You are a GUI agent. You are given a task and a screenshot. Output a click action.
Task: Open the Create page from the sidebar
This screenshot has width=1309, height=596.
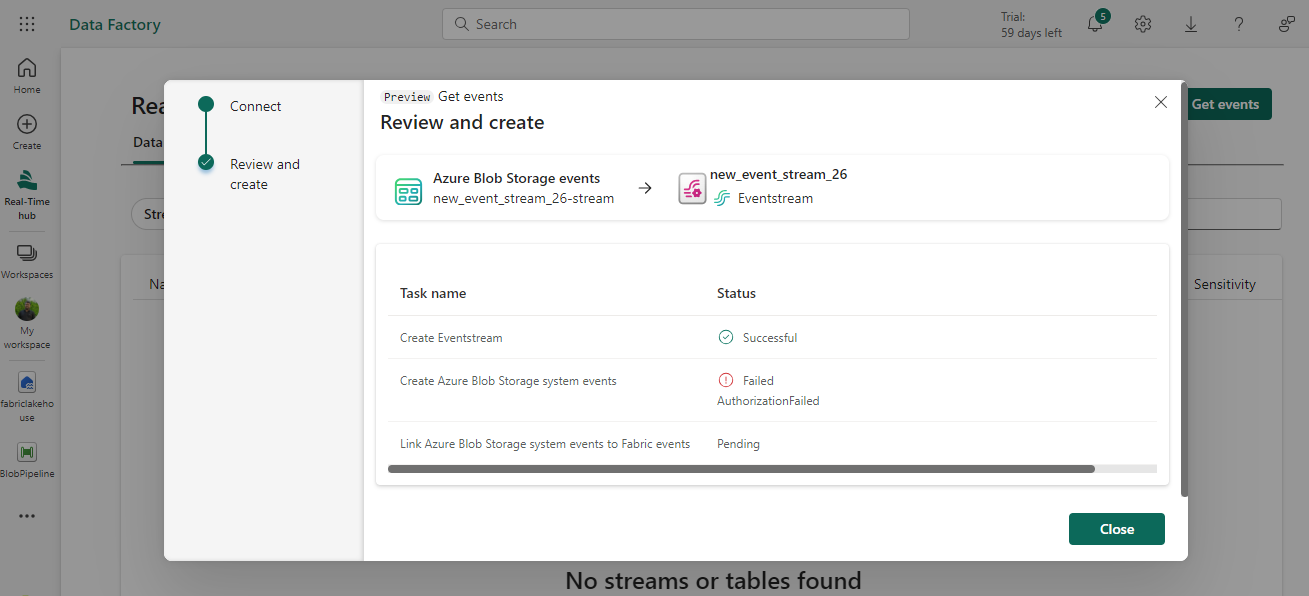(27, 132)
